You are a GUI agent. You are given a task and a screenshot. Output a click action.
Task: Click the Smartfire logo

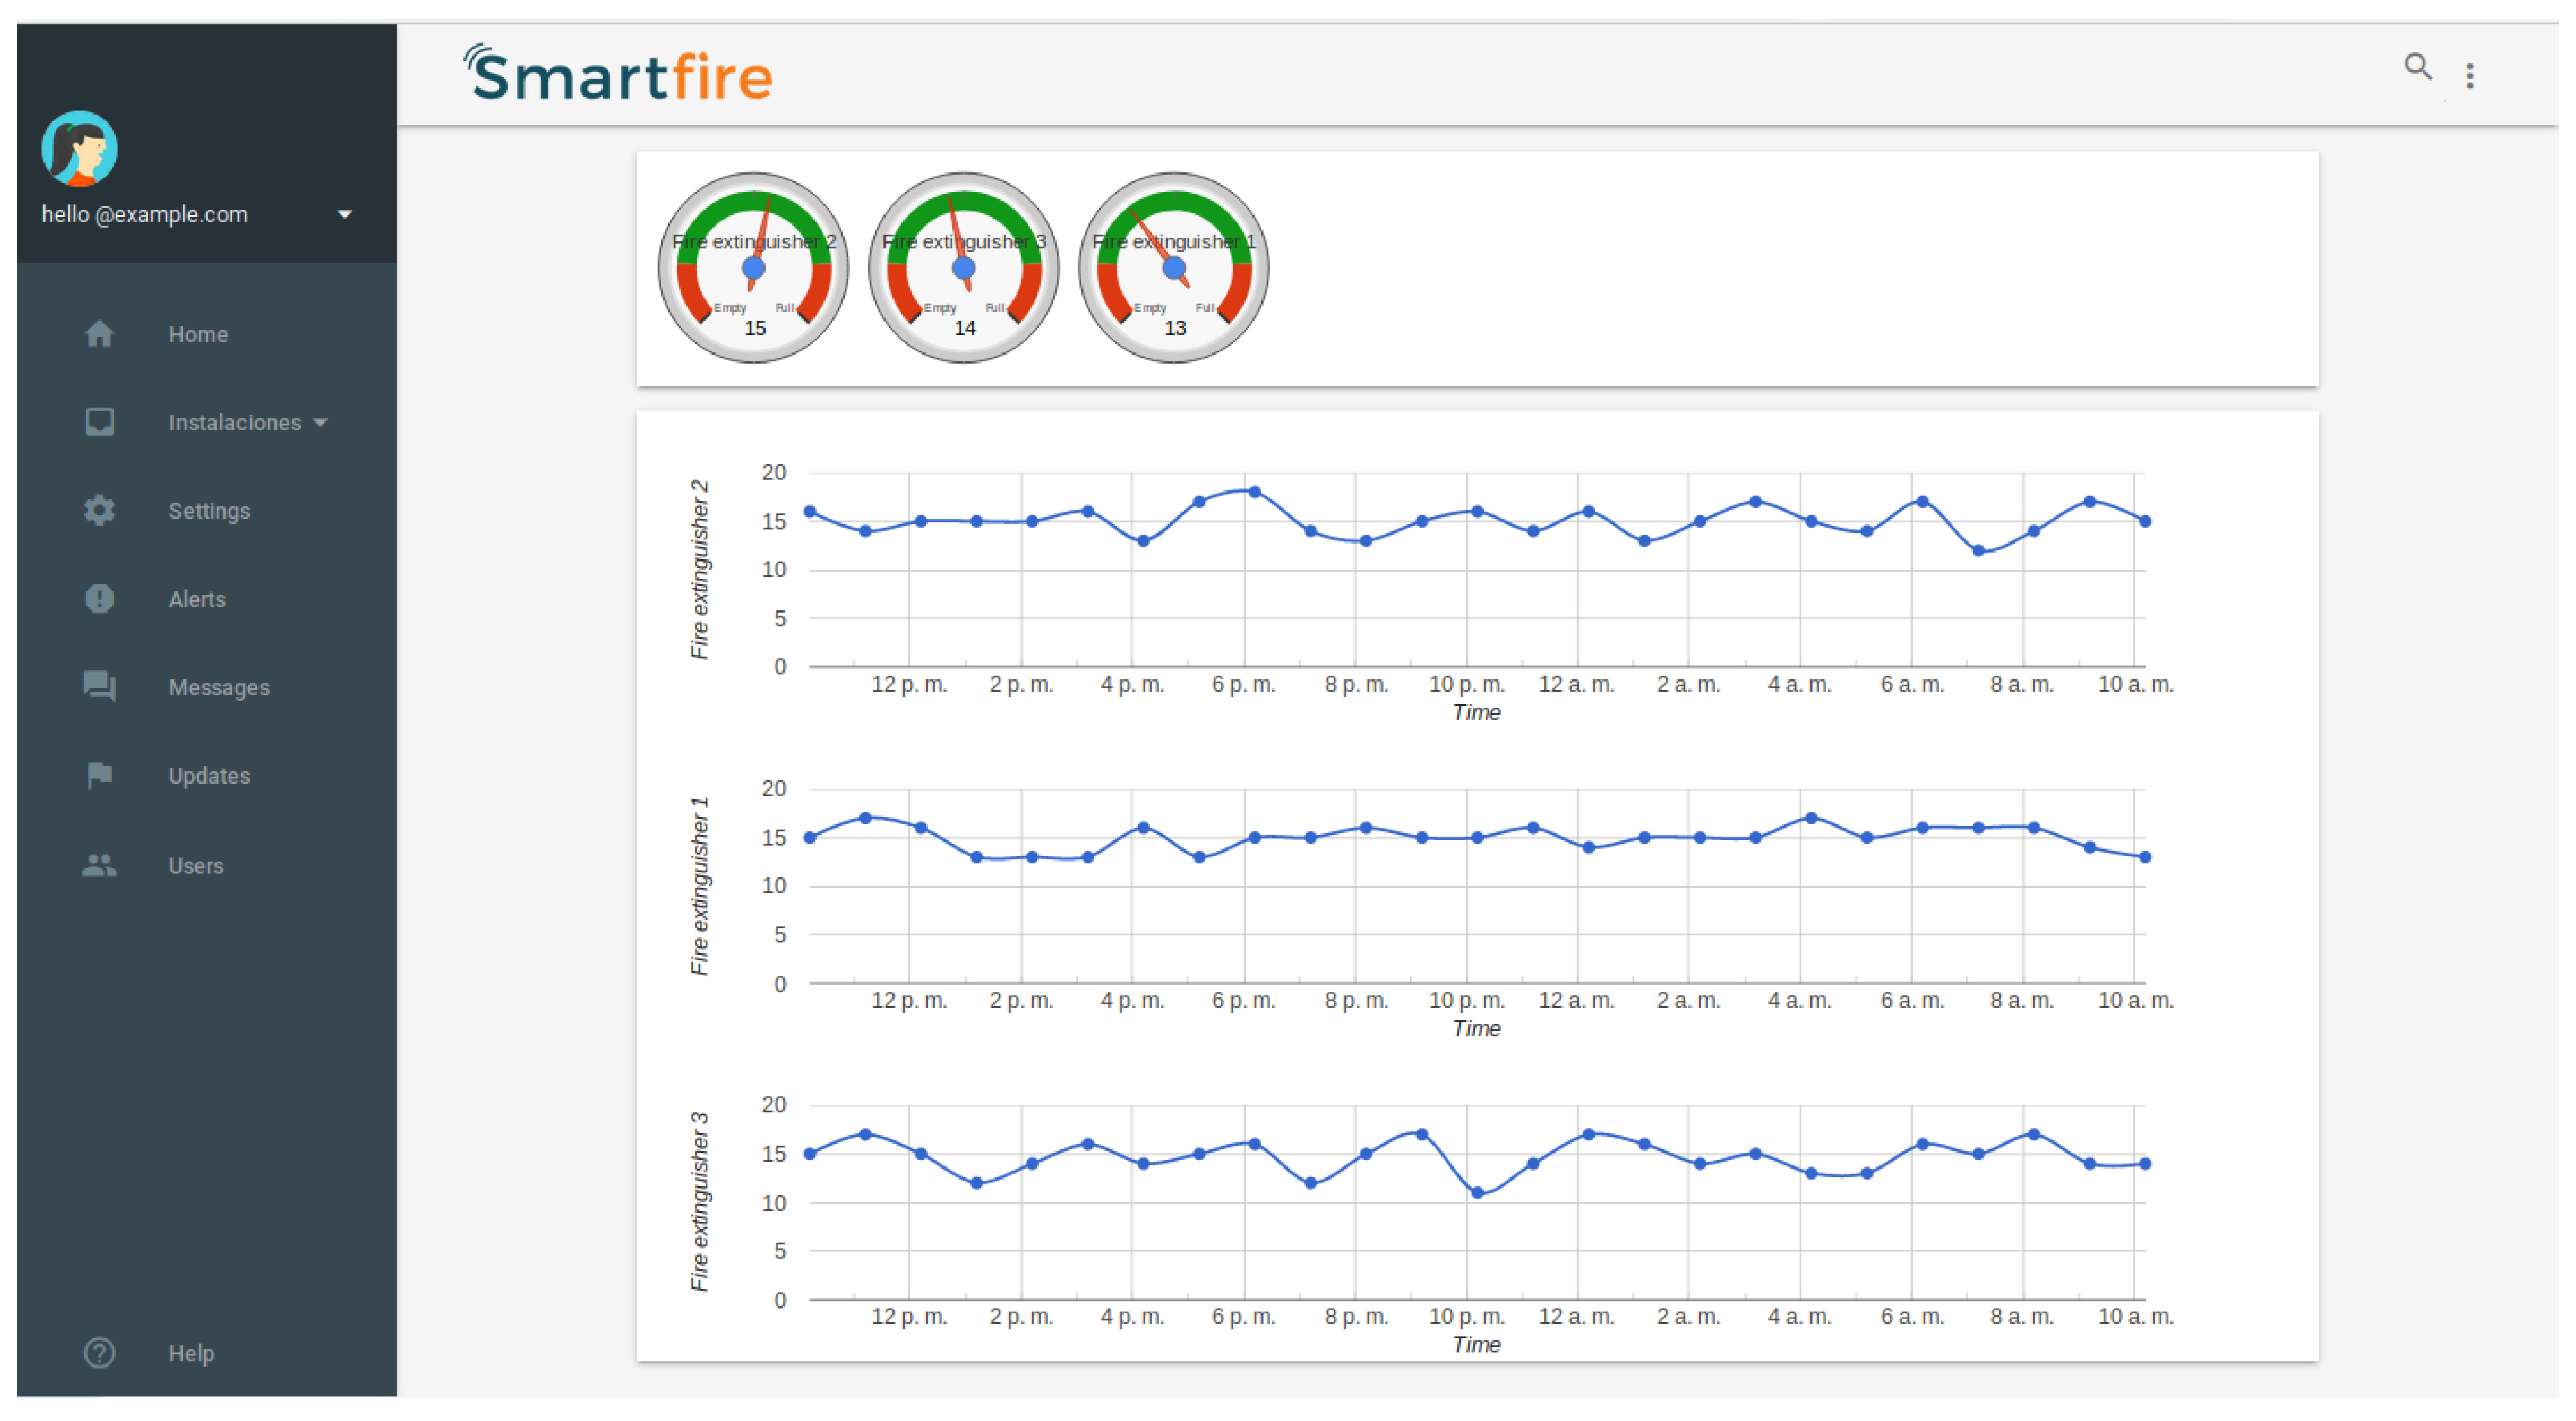[x=619, y=74]
